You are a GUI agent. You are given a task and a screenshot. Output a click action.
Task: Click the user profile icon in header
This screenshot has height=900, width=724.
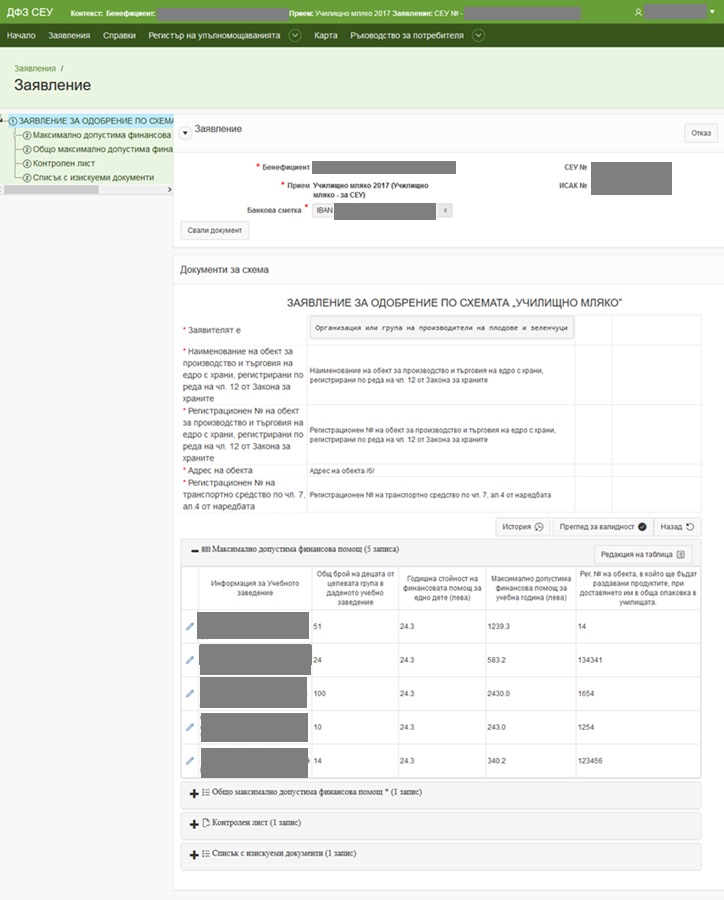tap(638, 12)
